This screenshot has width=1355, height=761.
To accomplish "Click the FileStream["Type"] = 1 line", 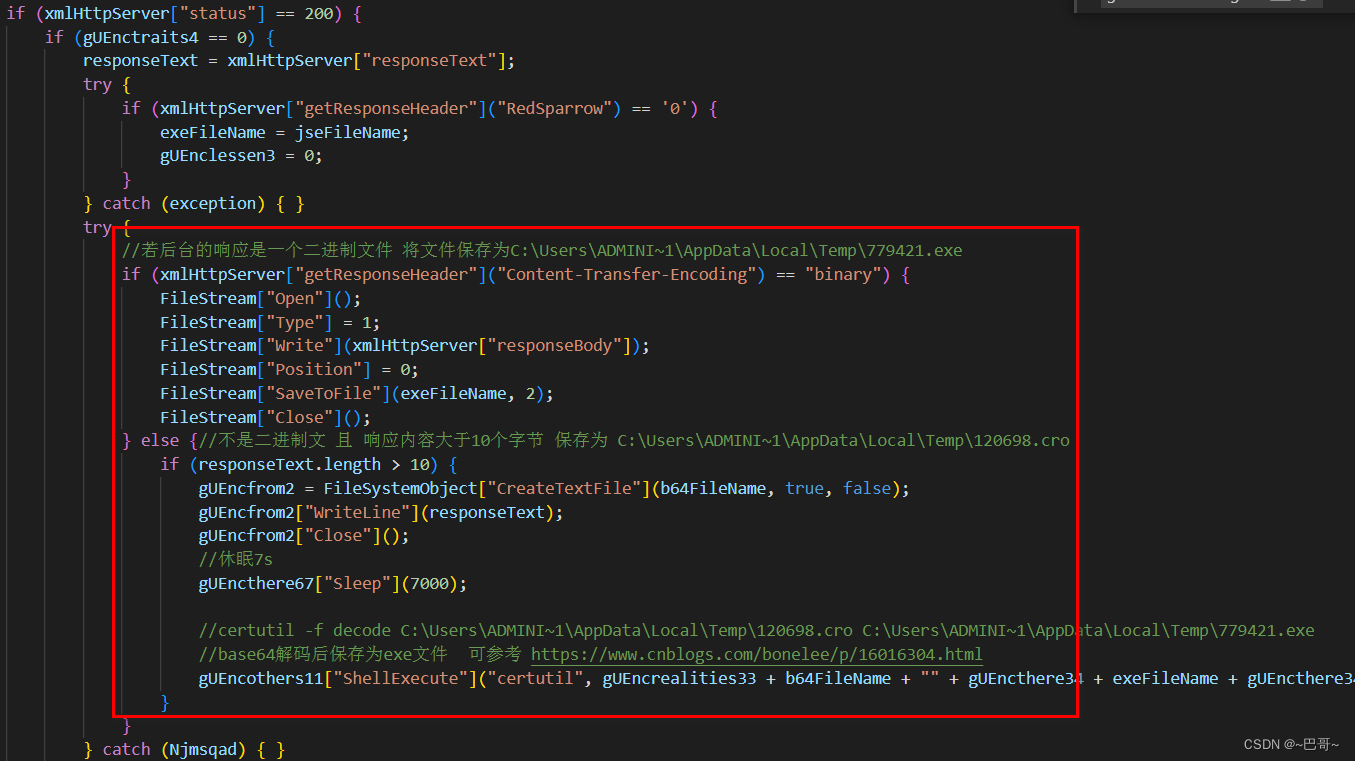I will tap(270, 322).
